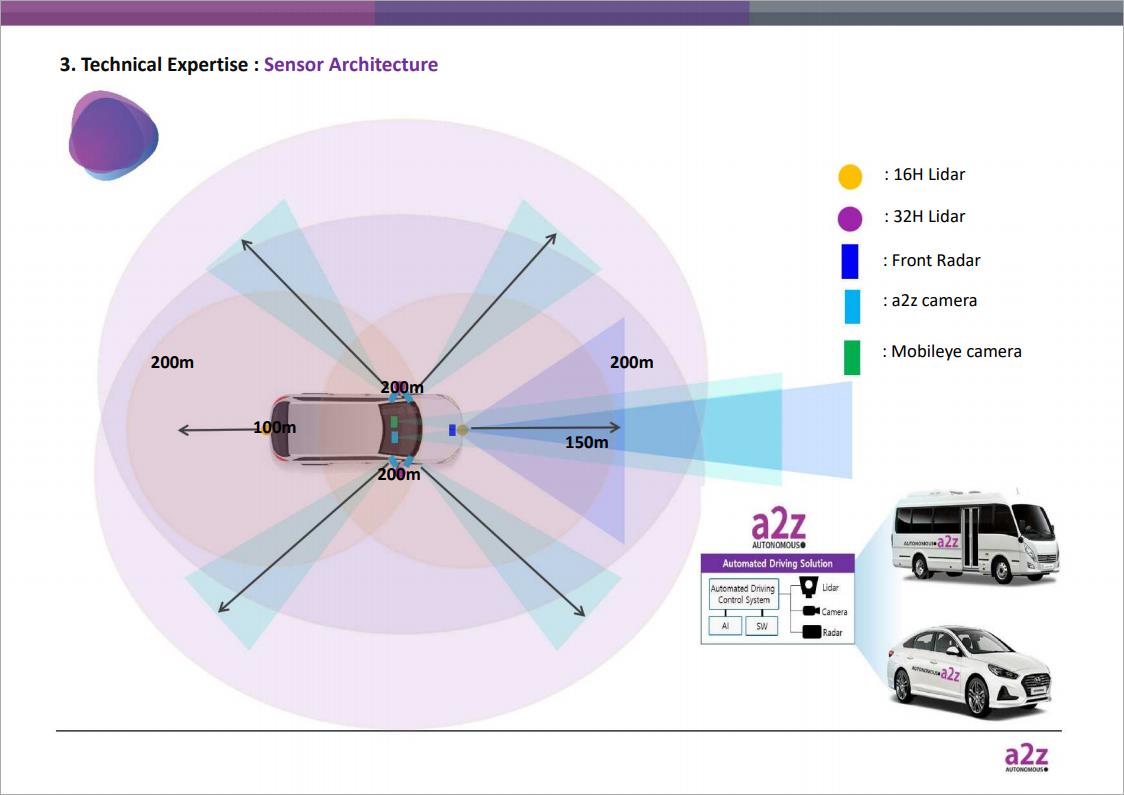Screen dimensions: 1124x795
Task: Click the light blue camera marker on windshield
Action: click(x=394, y=437)
